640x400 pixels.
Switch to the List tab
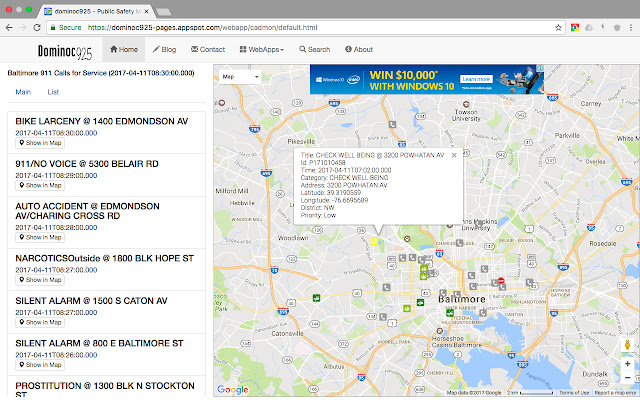pyautogui.click(x=53, y=92)
